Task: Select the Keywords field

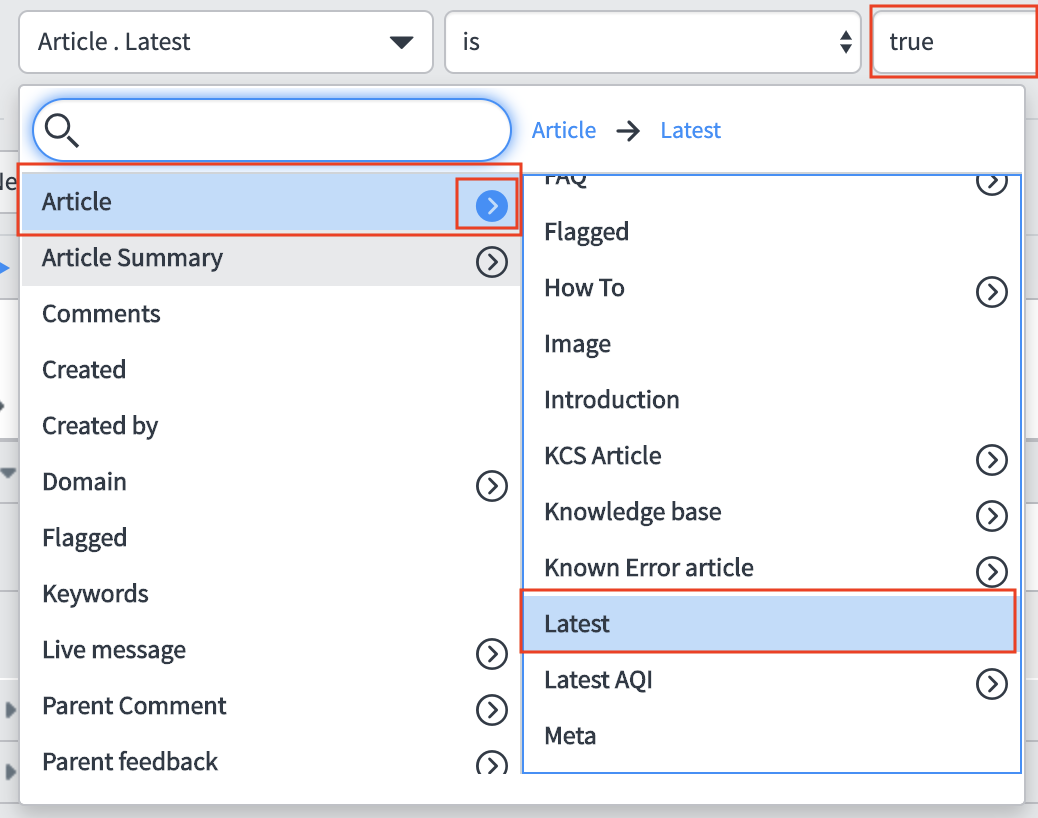Action: pyautogui.click(x=95, y=594)
